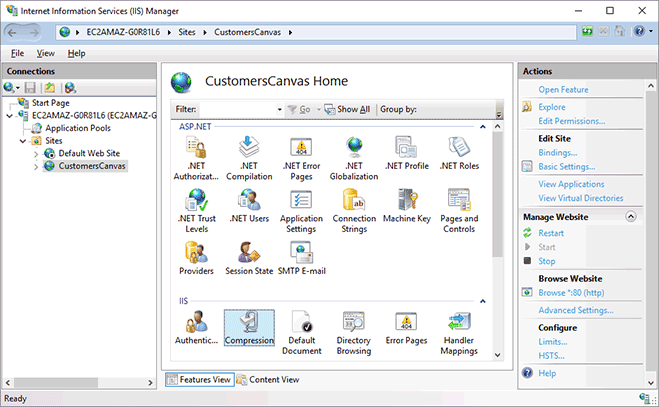Open Basic Settings link
The image size is (659, 407).
point(567,166)
